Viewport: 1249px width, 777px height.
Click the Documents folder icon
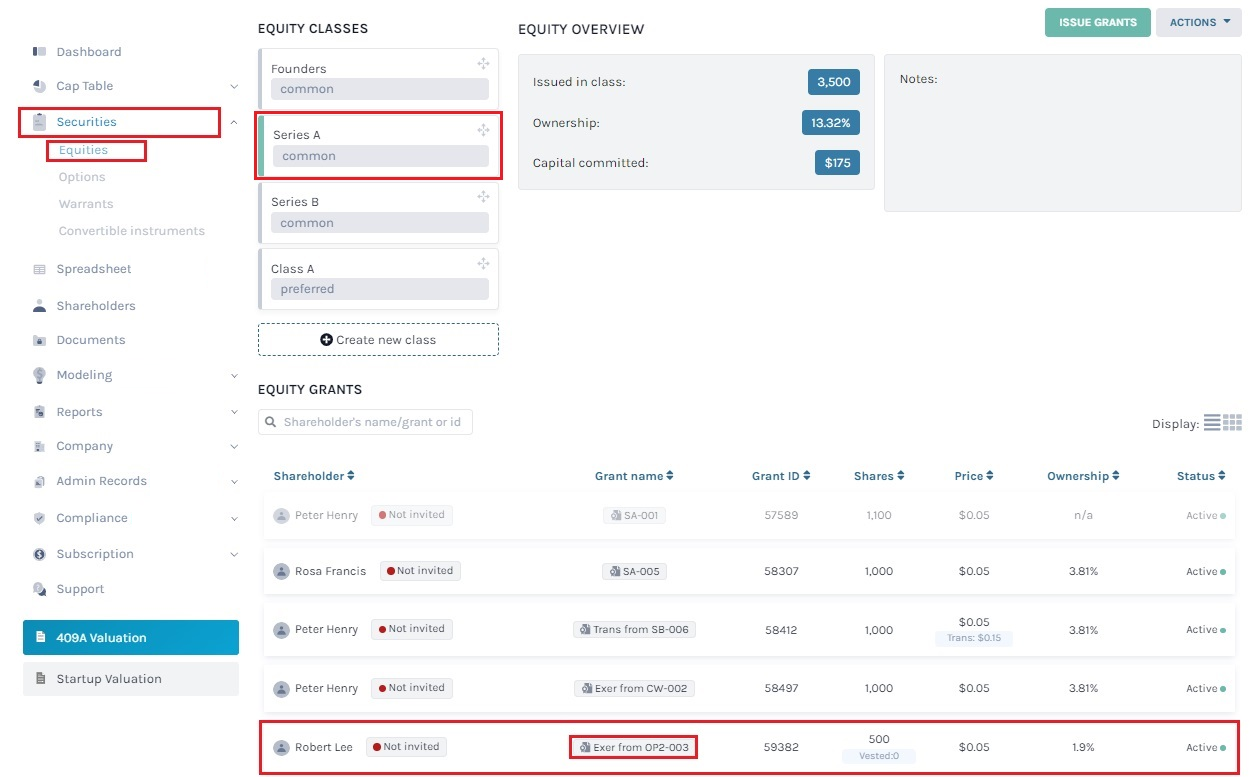coord(39,340)
